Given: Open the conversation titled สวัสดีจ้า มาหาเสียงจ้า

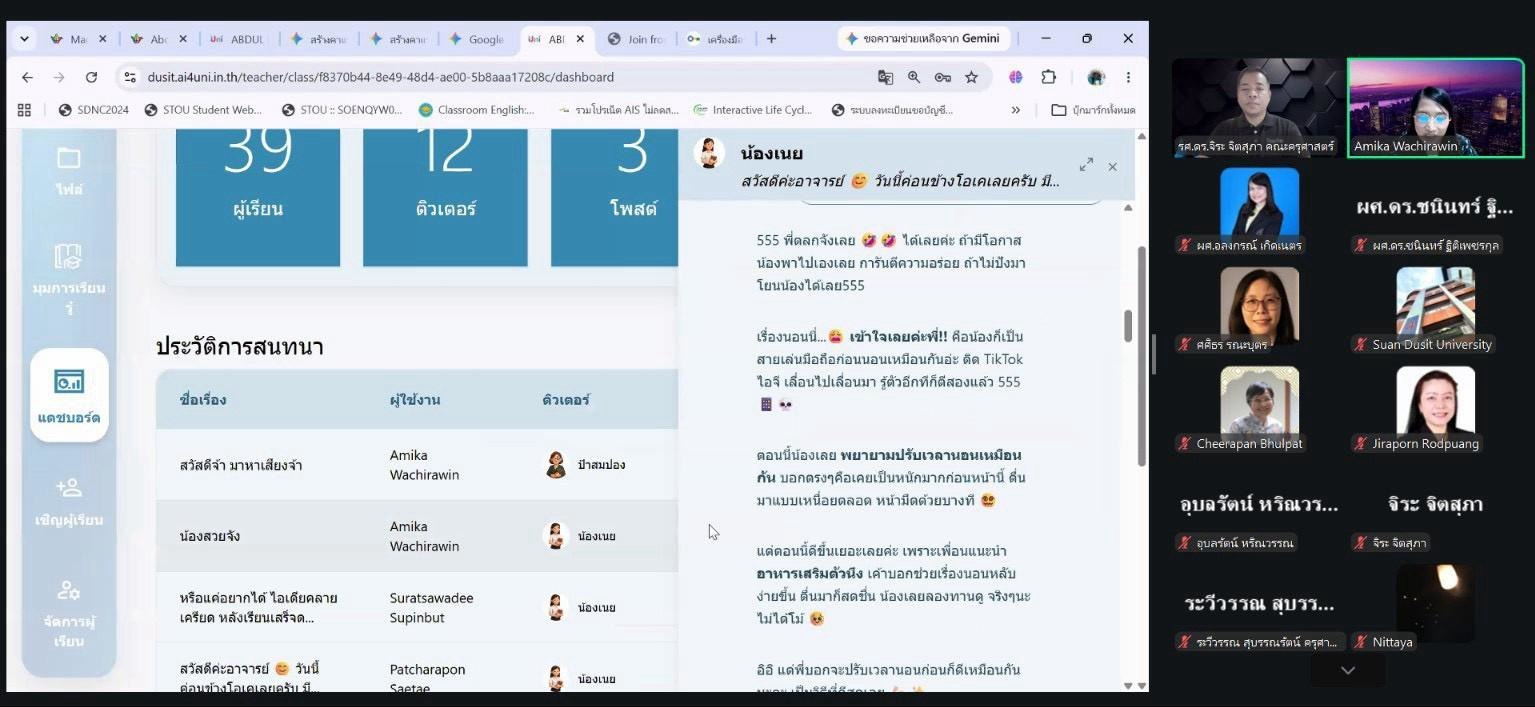Looking at the screenshot, I should pyautogui.click(x=240, y=465).
